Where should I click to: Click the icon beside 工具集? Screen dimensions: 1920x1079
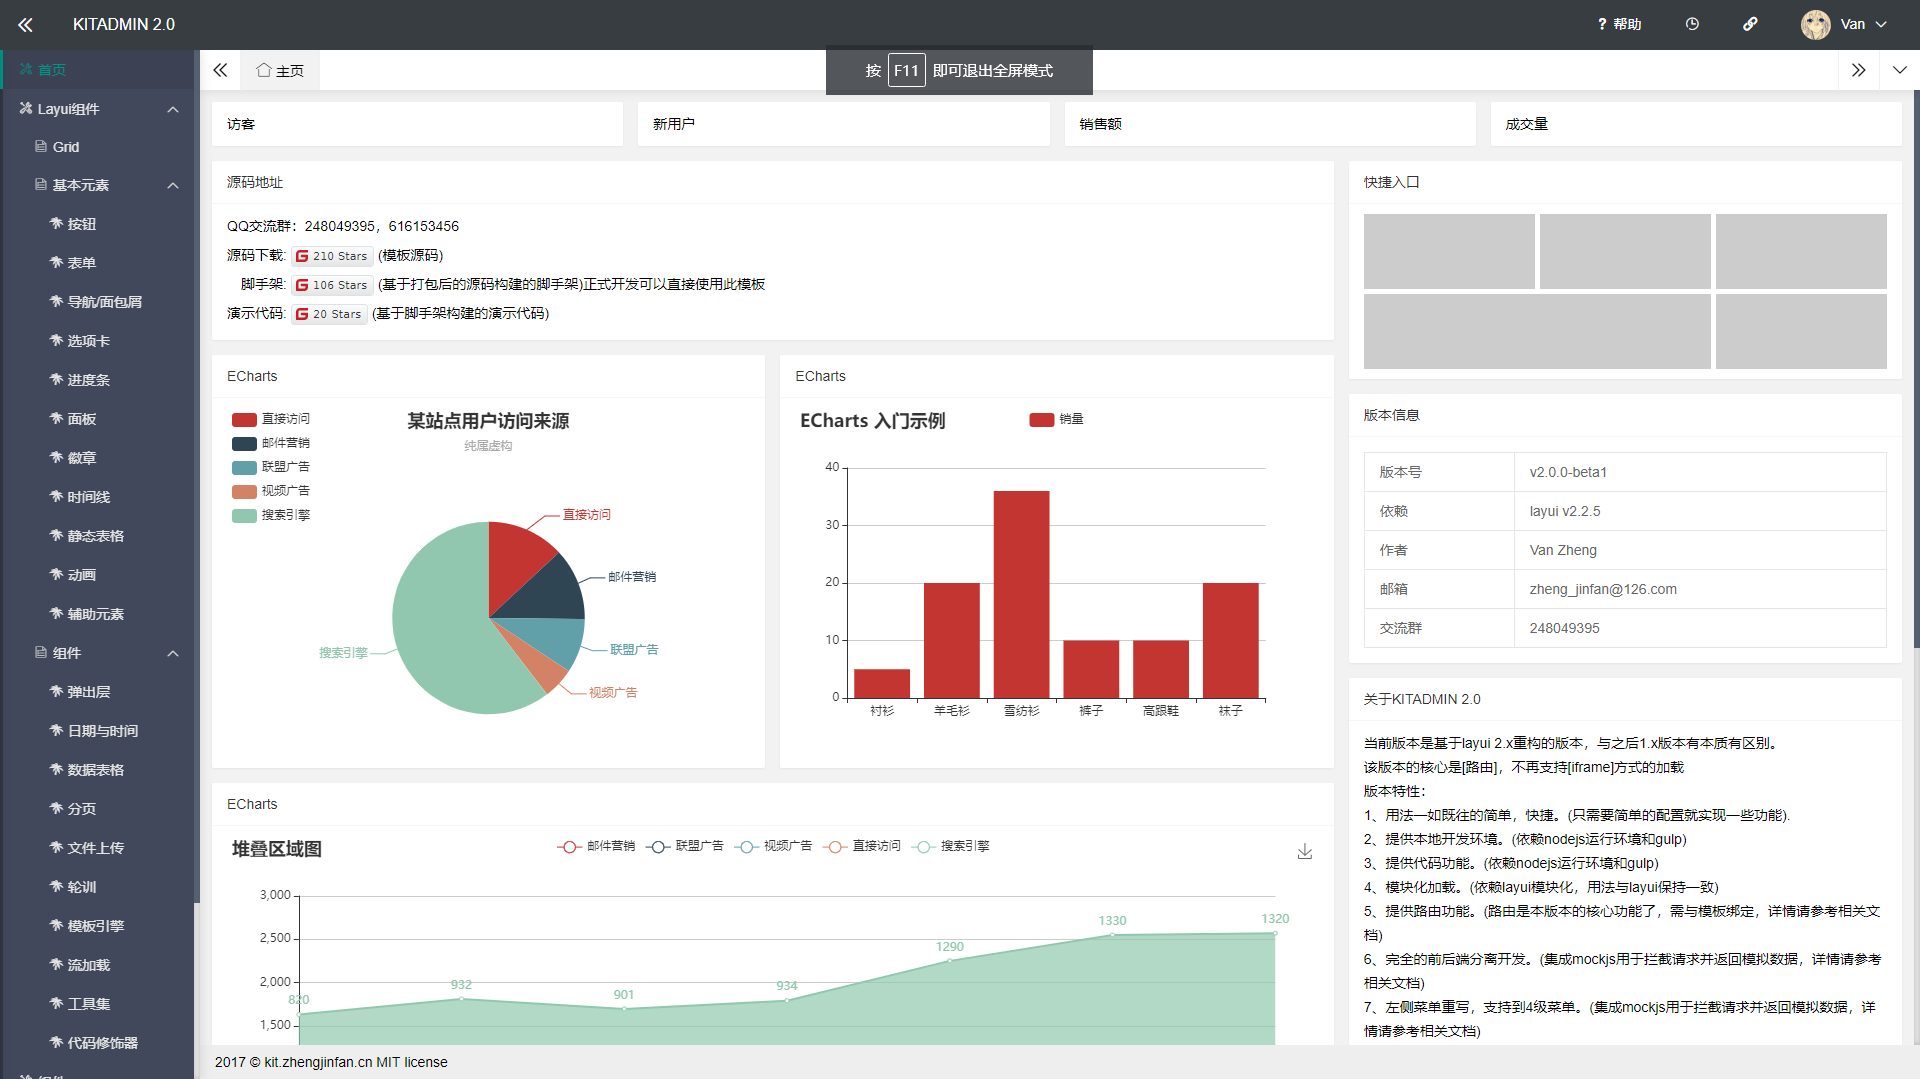point(56,1003)
